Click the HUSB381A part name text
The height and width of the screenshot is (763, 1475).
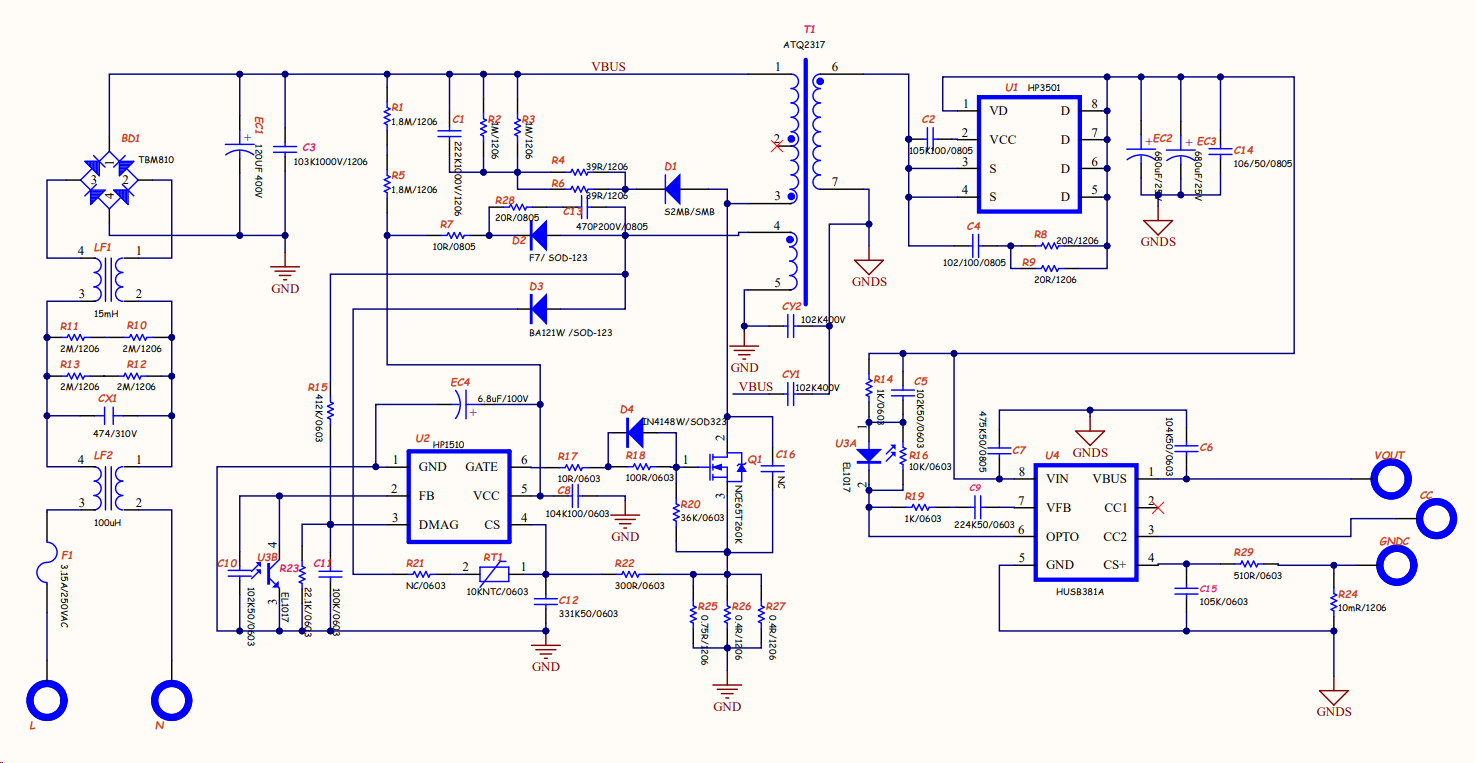pos(1079,591)
